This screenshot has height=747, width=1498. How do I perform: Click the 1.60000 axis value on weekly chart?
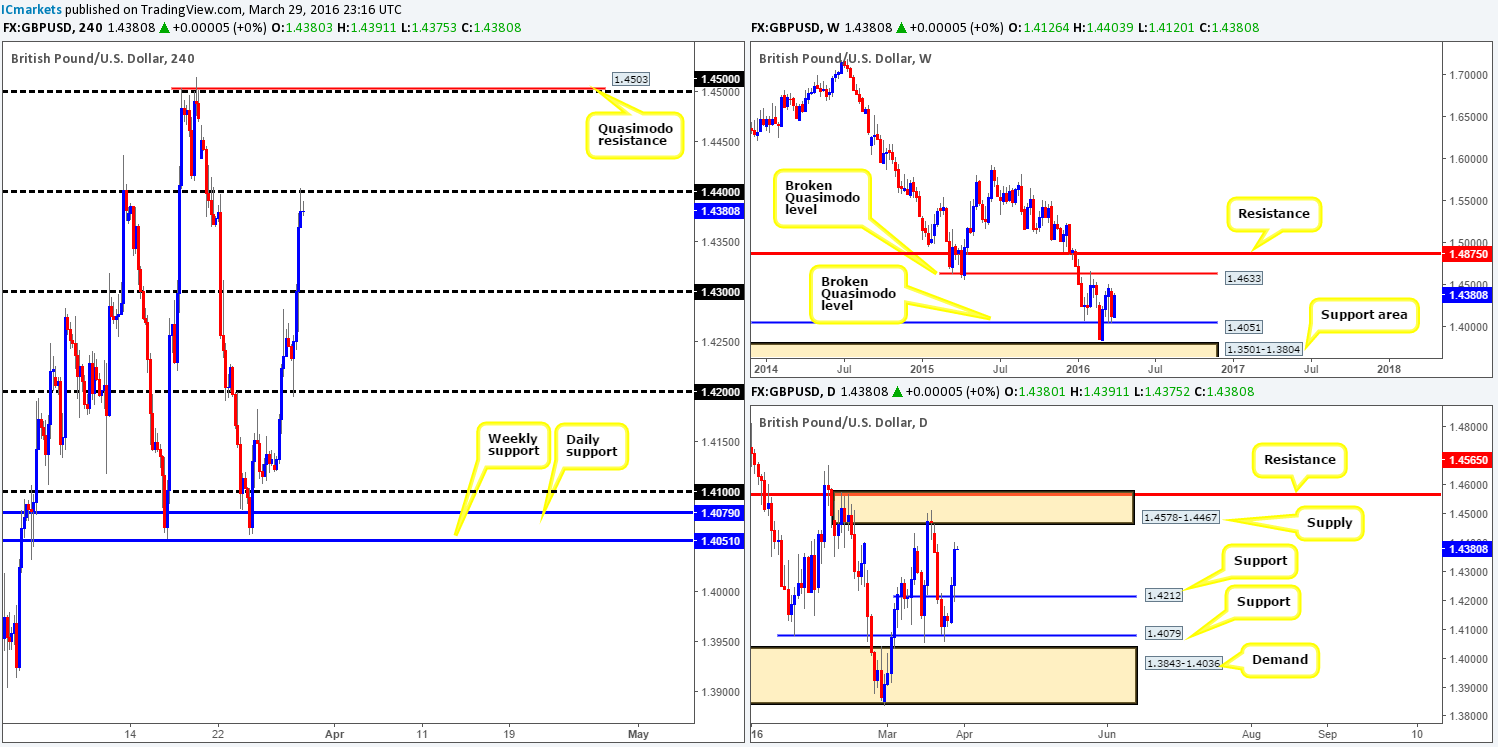(1469, 159)
